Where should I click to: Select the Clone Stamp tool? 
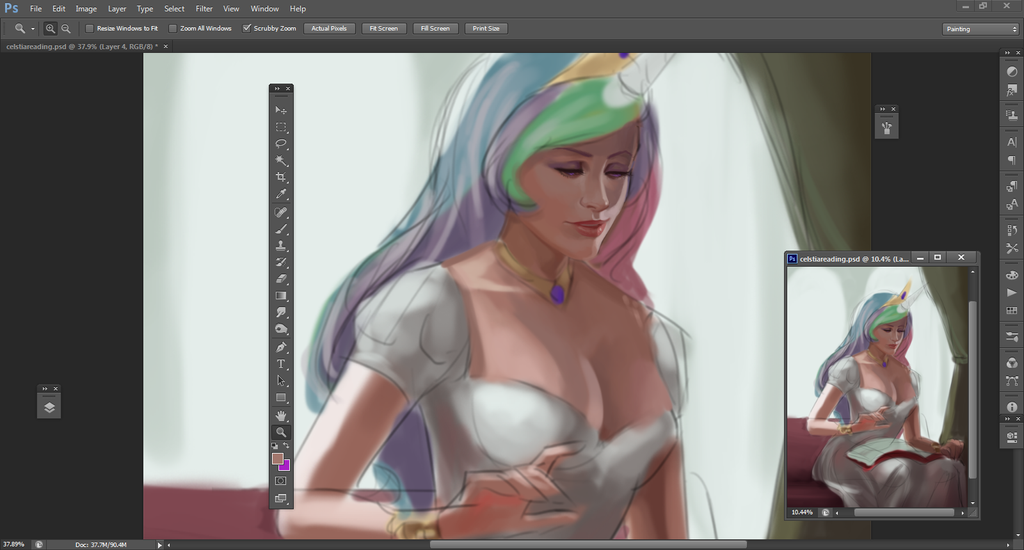click(281, 246)
